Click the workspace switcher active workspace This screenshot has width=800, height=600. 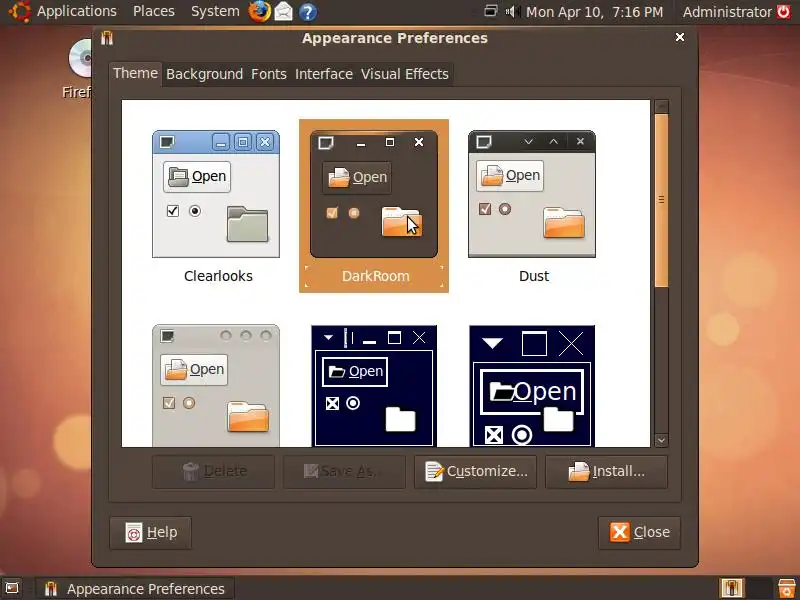pos(732,589)
